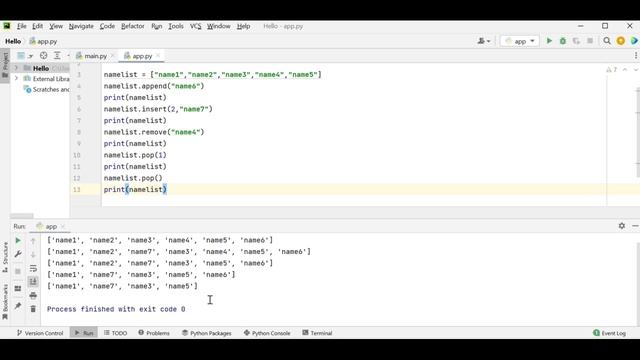The width and height of the screenshot is (640, 360).
Task: Click the down stack trace arrow
Action: (33, 254)
